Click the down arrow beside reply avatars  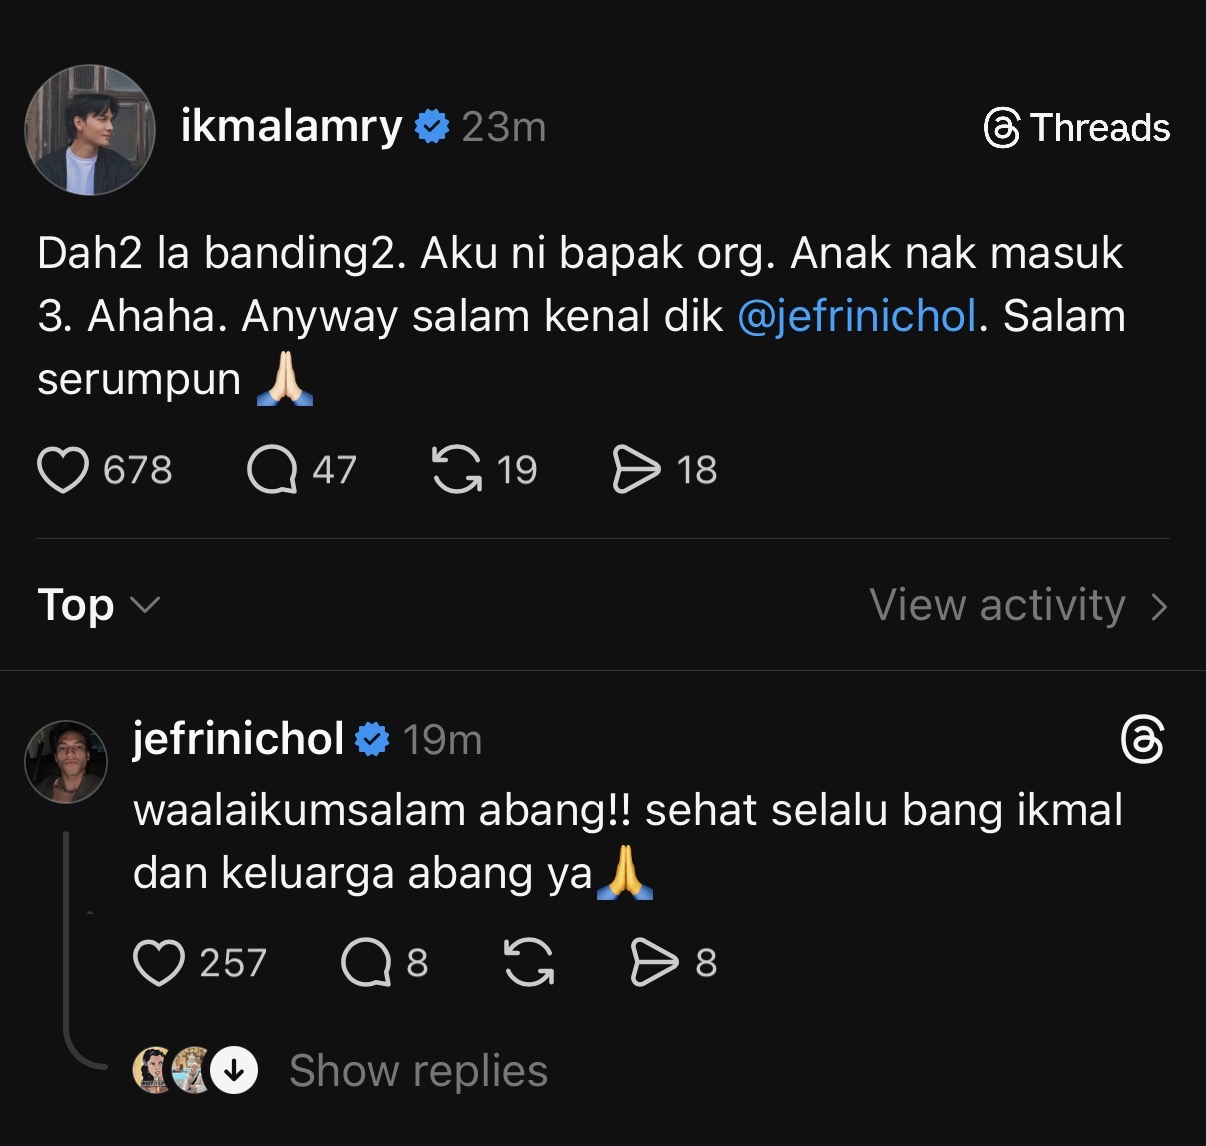click(235, 1071)
